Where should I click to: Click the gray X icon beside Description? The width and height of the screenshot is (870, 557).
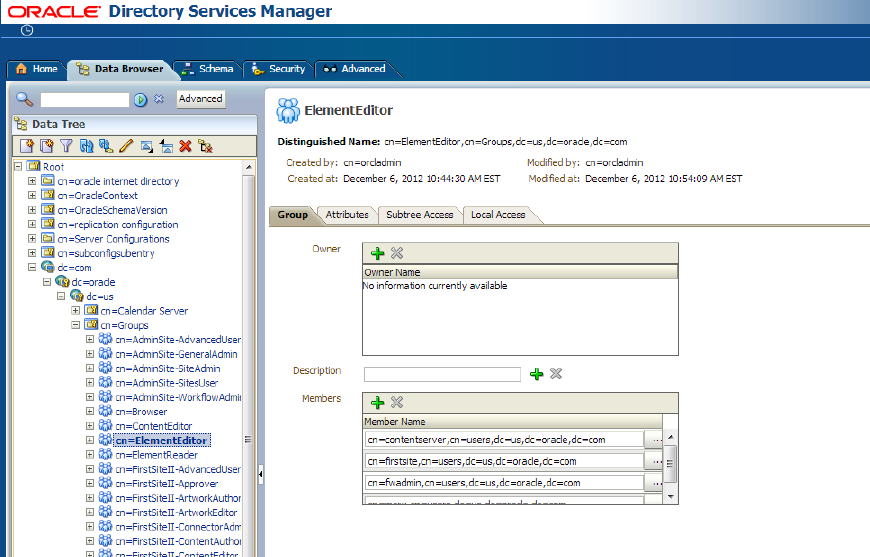click(x=556, y=374)
